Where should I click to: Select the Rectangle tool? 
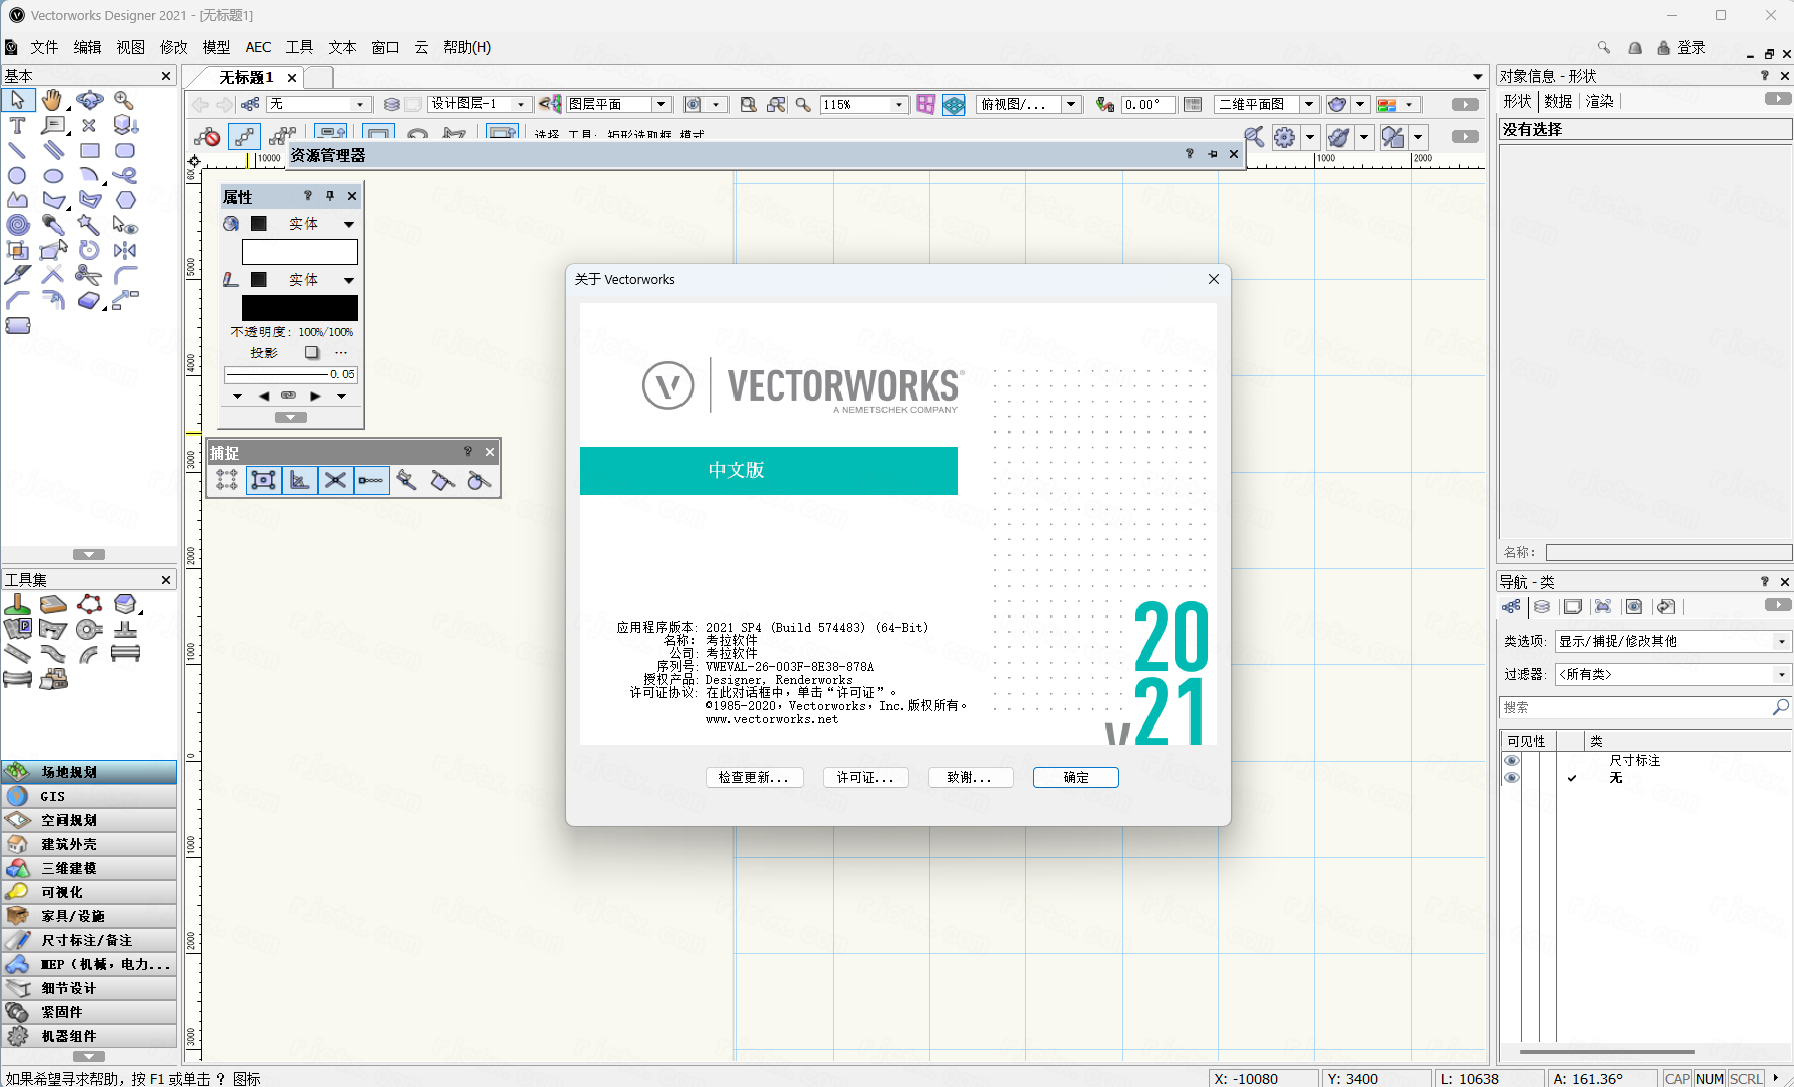[89, 150]
